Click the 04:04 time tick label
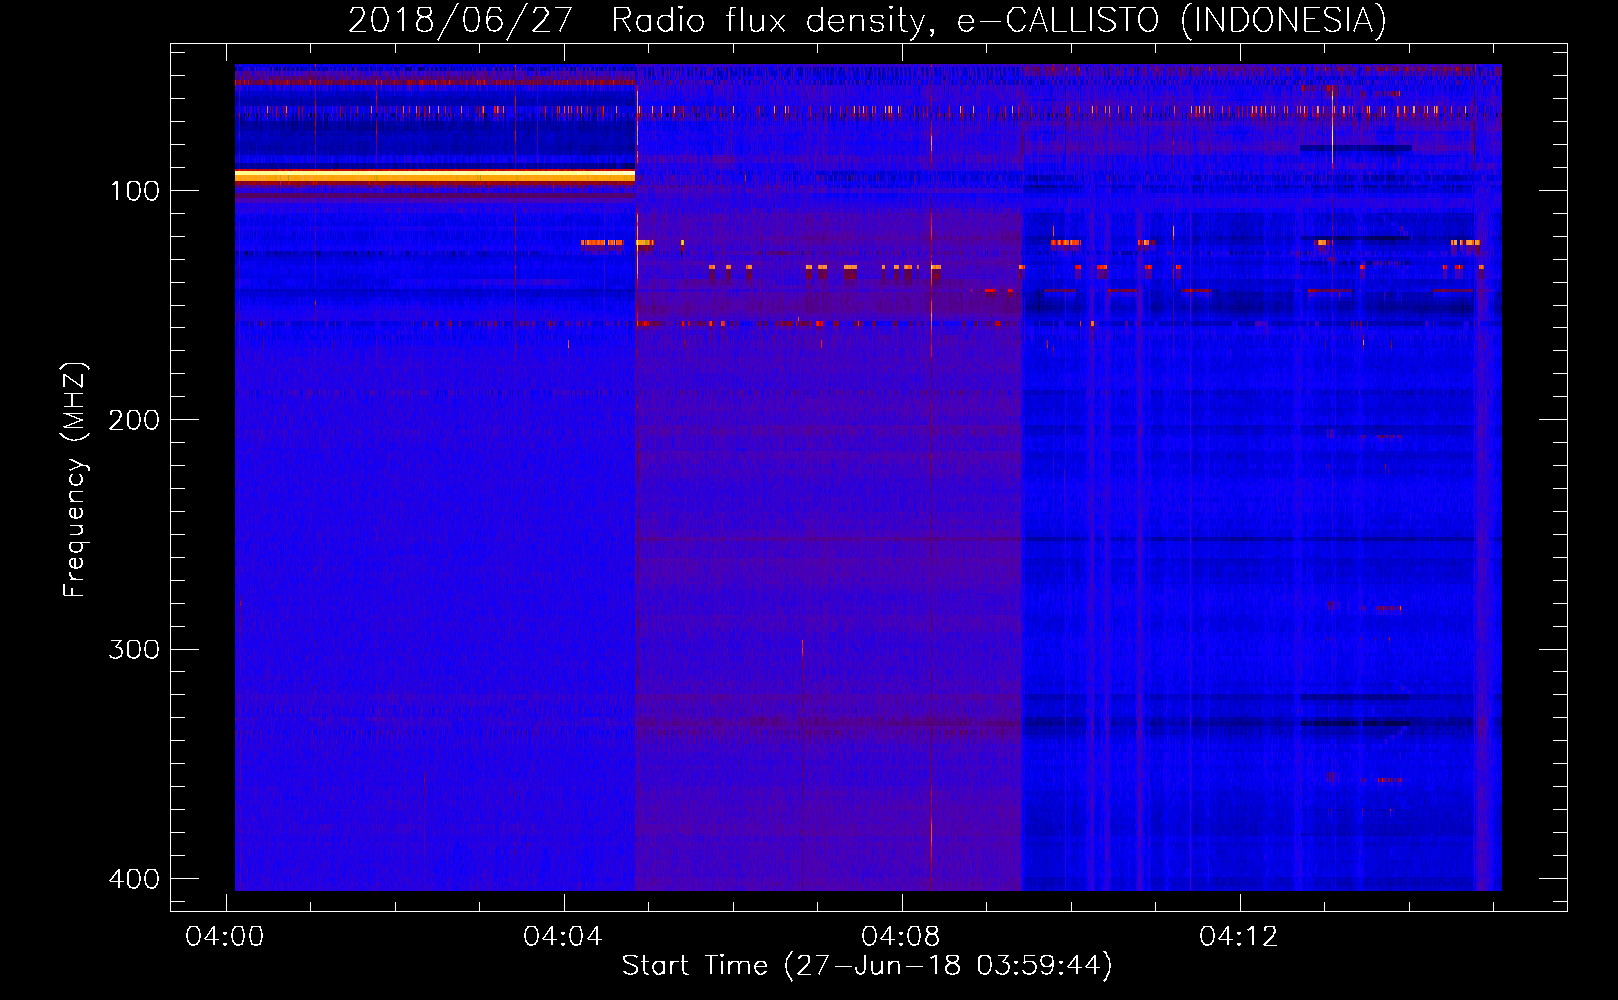Screen dimensions: 1618x1000 tap(563, 937)
